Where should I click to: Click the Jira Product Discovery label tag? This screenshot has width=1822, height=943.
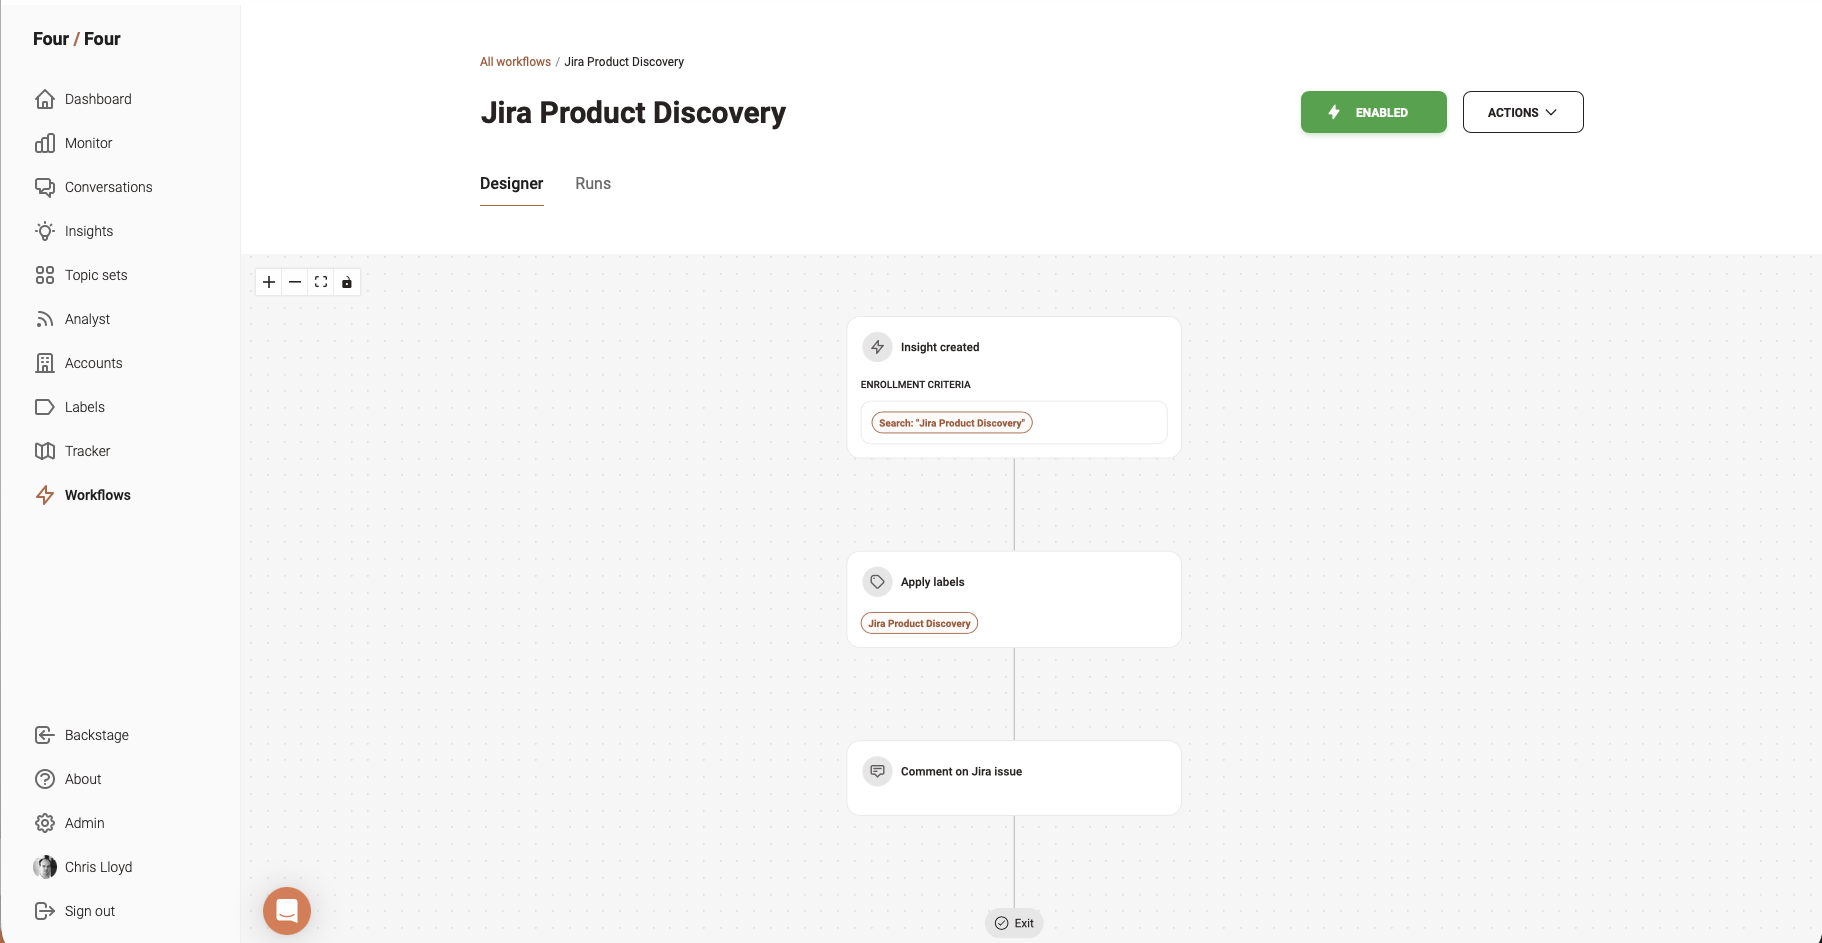click(x=919, y=623)
